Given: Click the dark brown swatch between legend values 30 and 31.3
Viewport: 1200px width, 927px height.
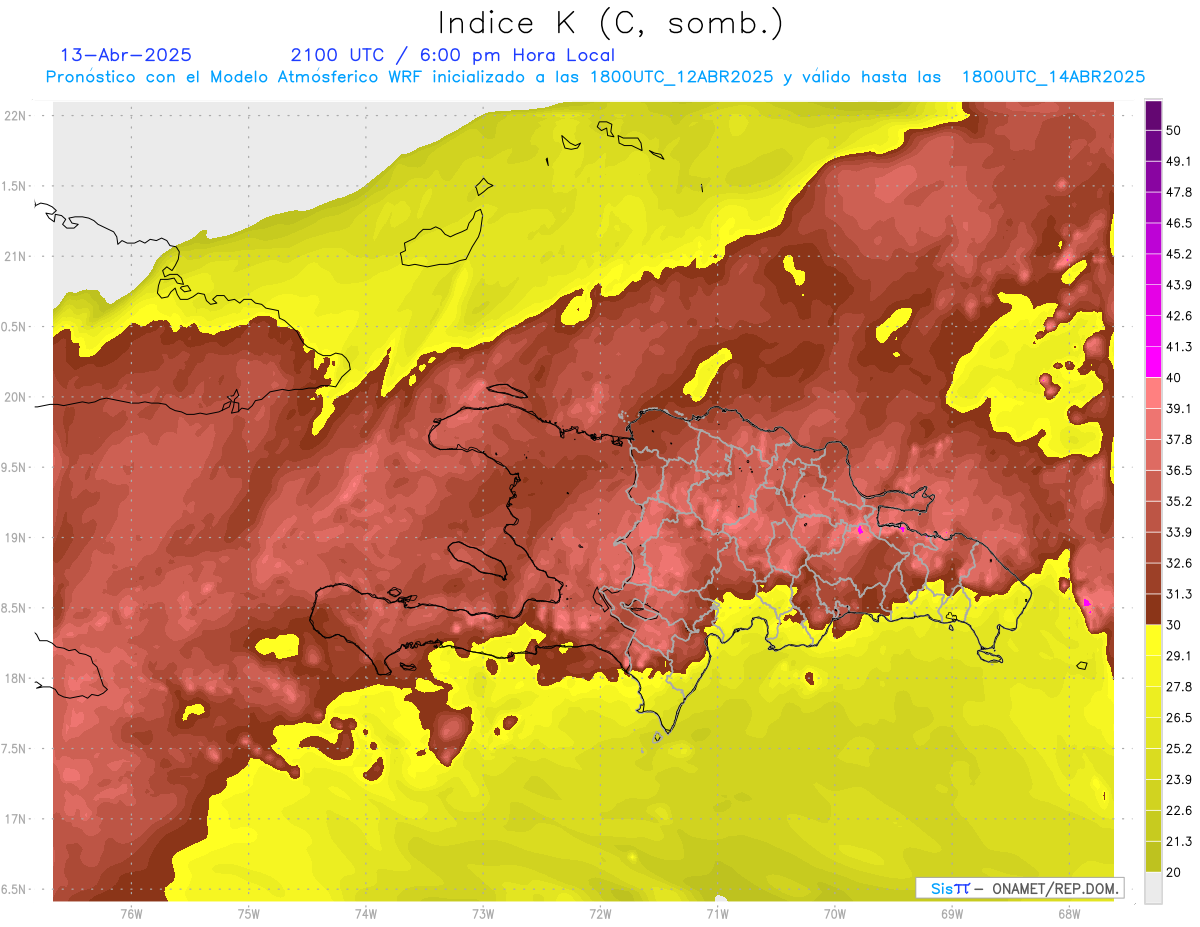Looking at the screenshot, I should tap(1153, 609).
